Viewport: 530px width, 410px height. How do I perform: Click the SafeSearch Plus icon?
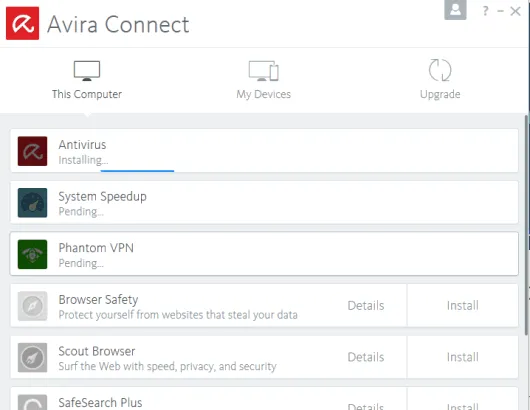[32, 402]
